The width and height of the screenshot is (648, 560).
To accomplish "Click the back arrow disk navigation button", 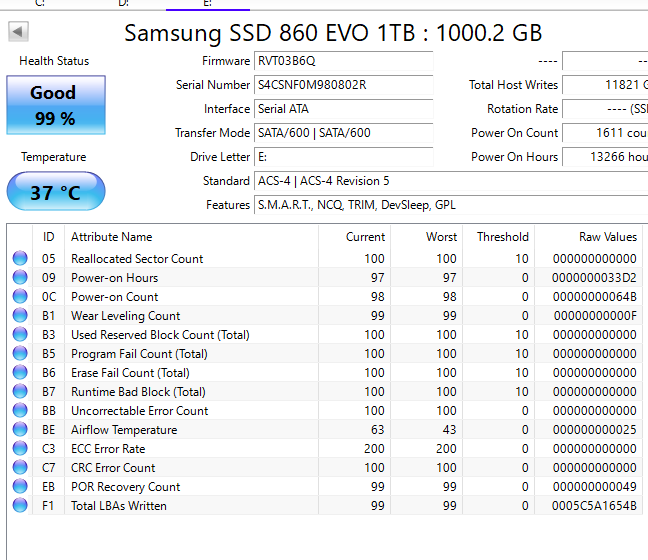I will 18,31.
